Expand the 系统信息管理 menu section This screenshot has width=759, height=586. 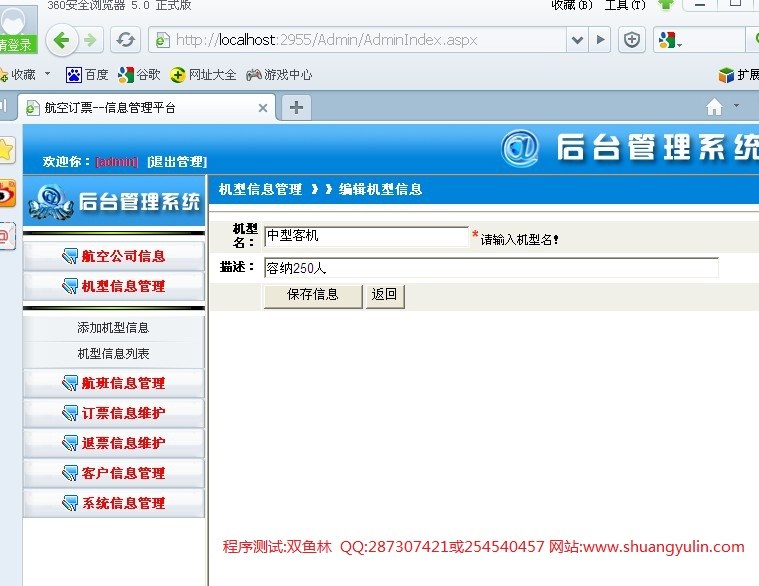point(114,503)
